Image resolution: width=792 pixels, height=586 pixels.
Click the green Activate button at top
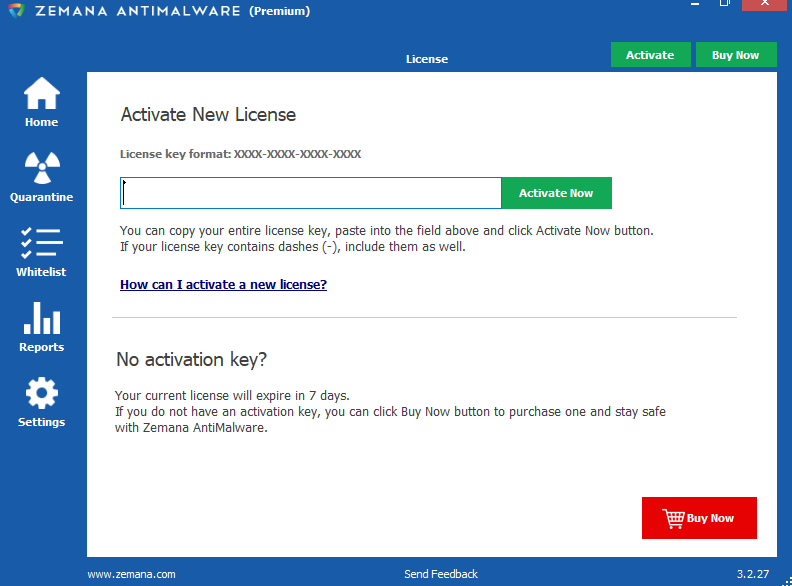(x=650, y=55)
